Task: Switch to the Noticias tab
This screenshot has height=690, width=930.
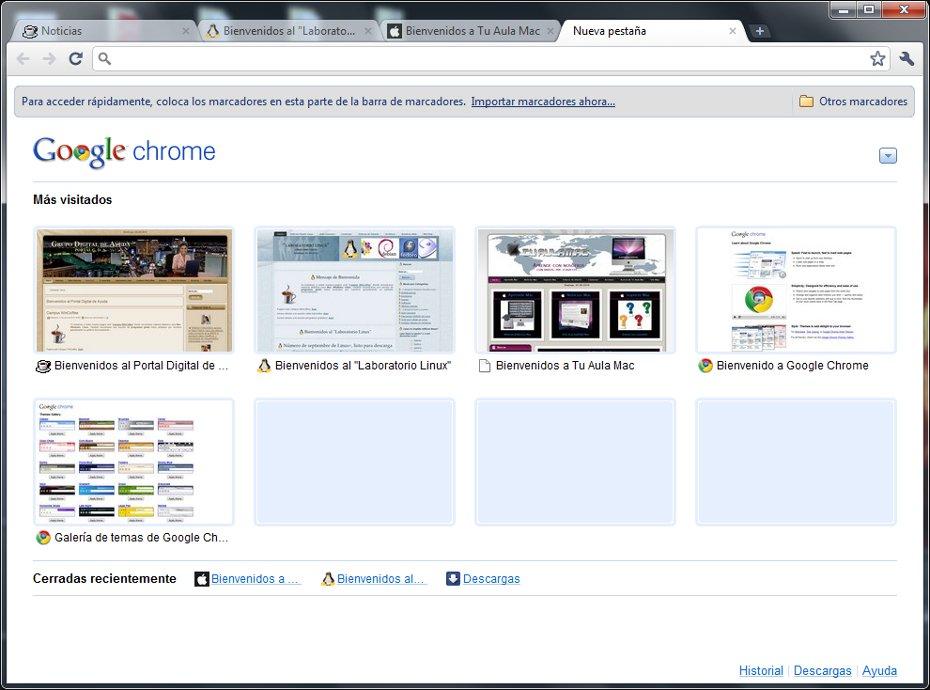Action: click(x=105, y=31)
